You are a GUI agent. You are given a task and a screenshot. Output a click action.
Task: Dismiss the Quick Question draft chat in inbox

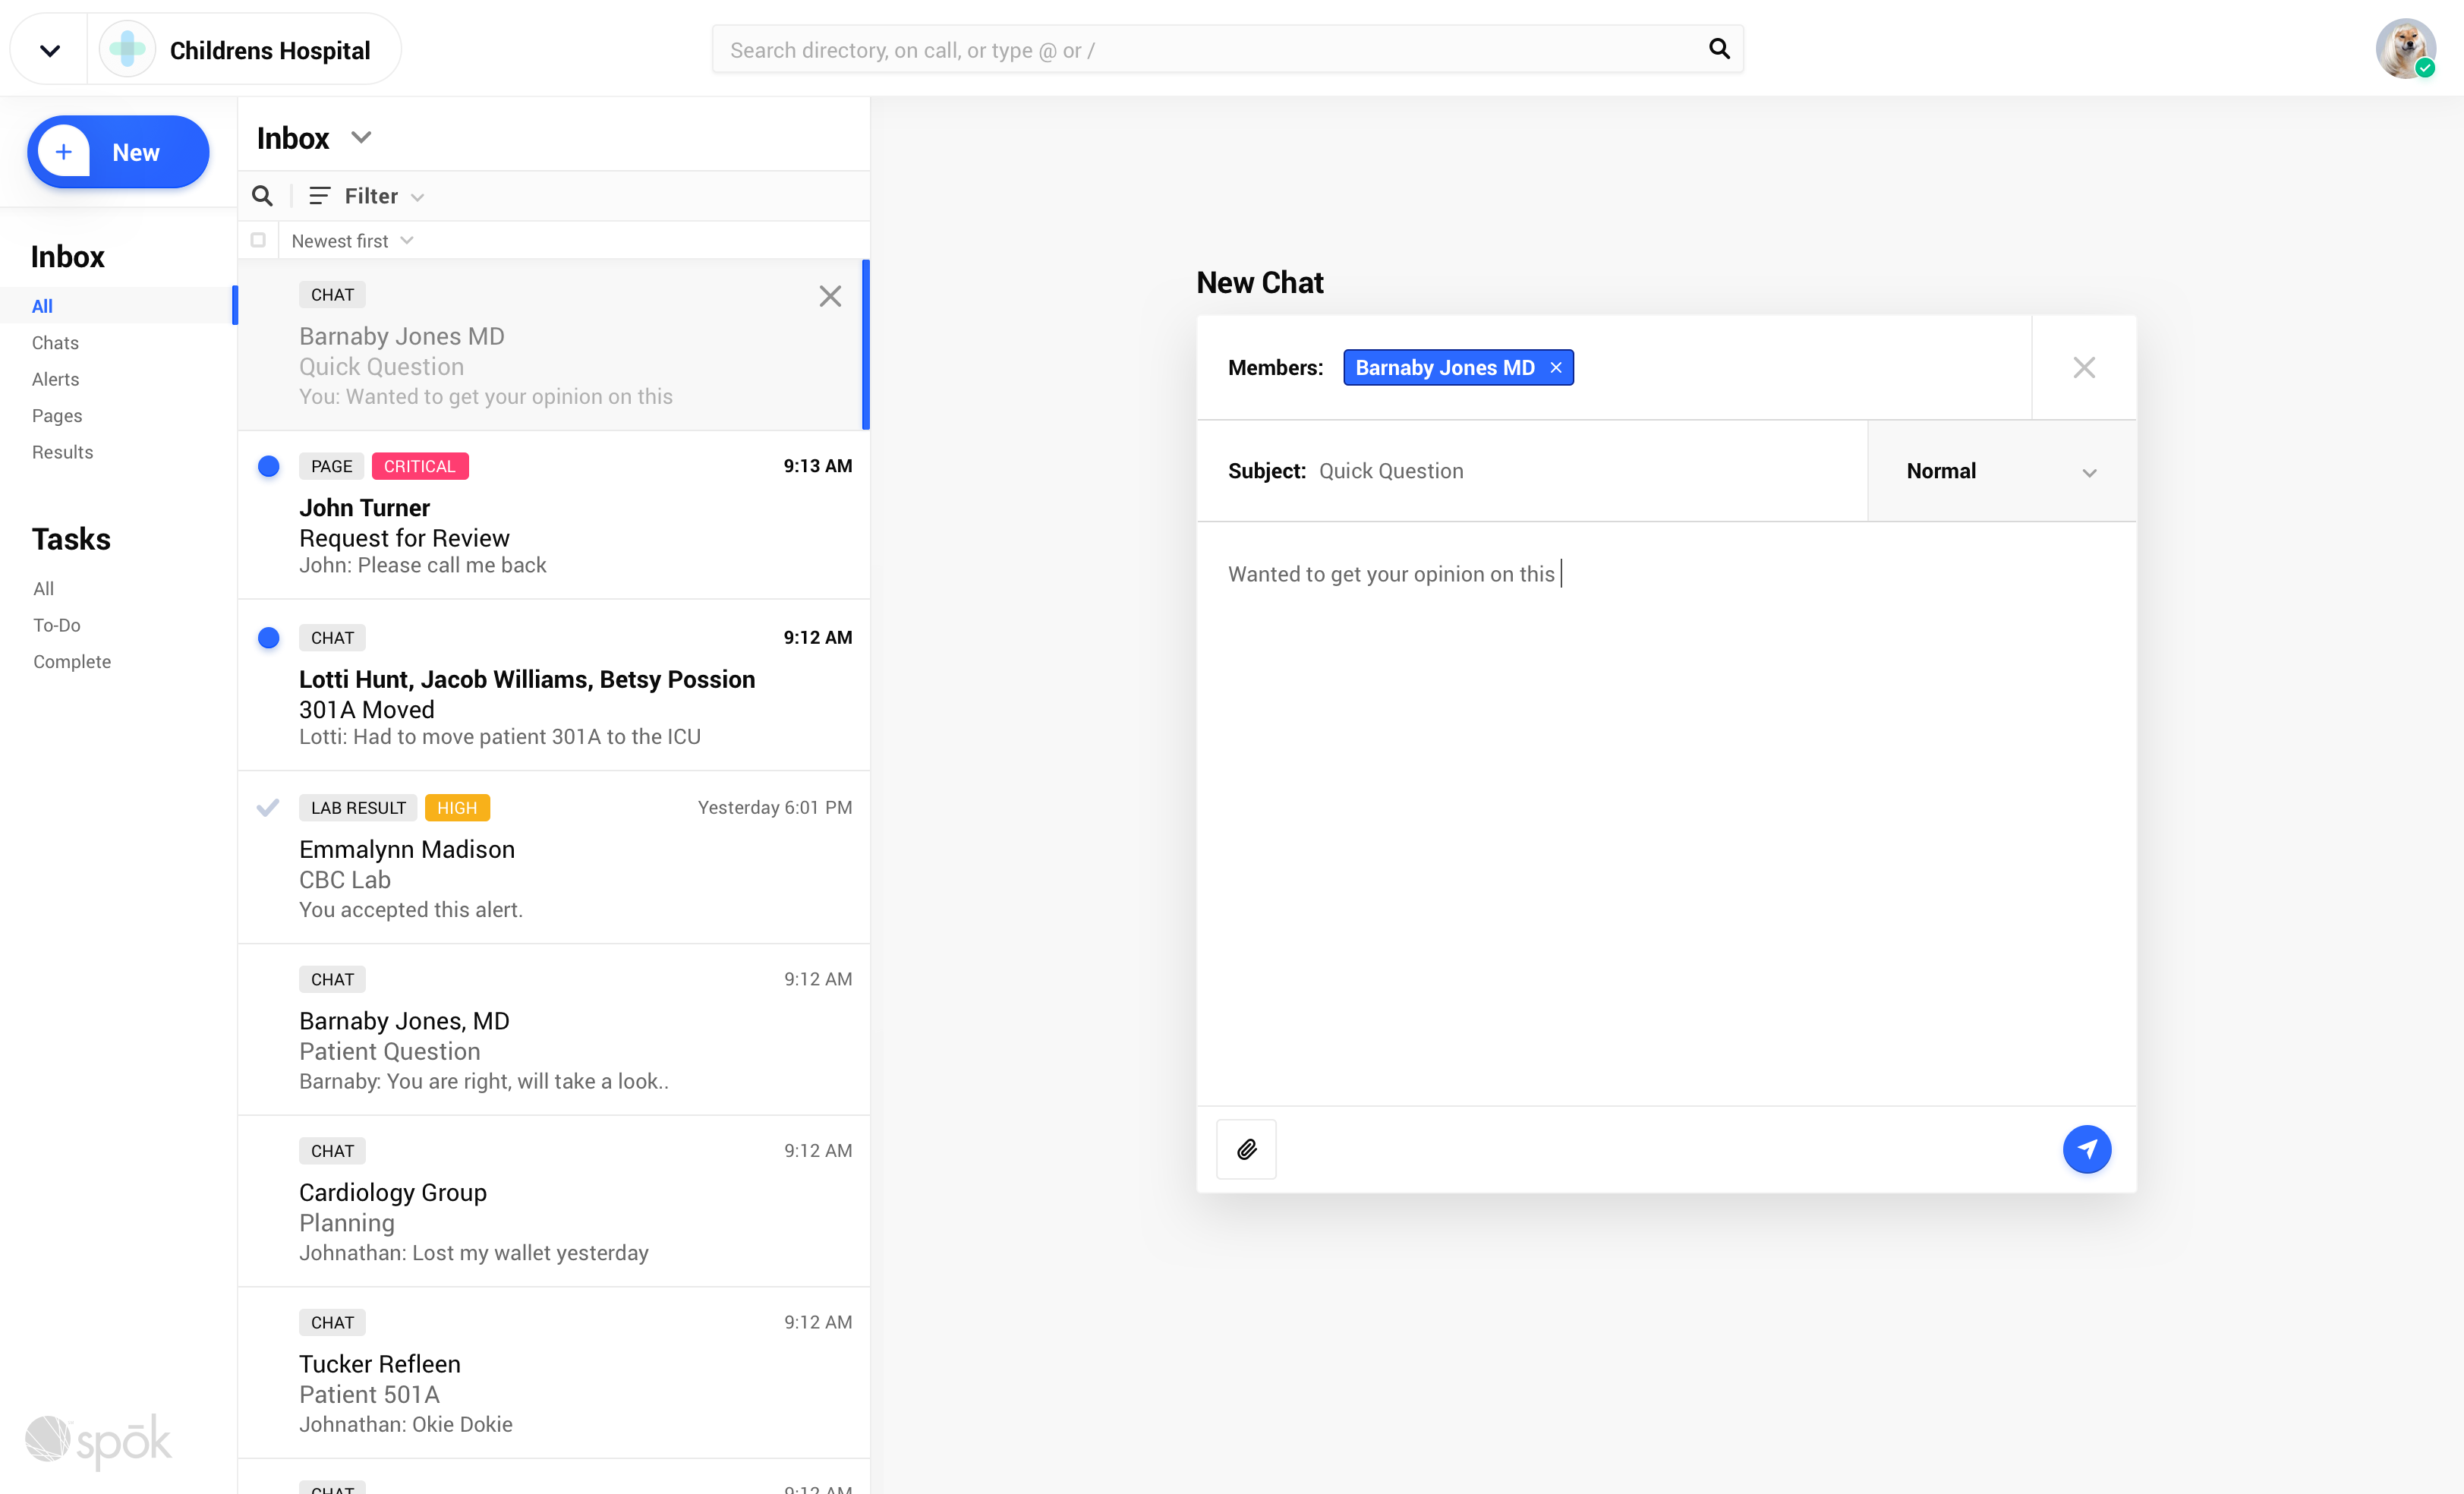coord(830,296)
